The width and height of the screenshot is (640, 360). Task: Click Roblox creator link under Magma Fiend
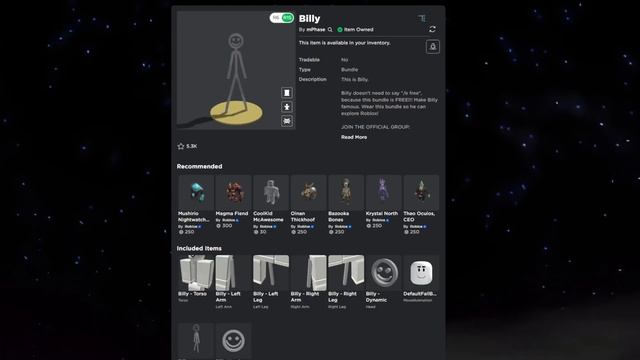pyautogui.click(x=229, y=220)
